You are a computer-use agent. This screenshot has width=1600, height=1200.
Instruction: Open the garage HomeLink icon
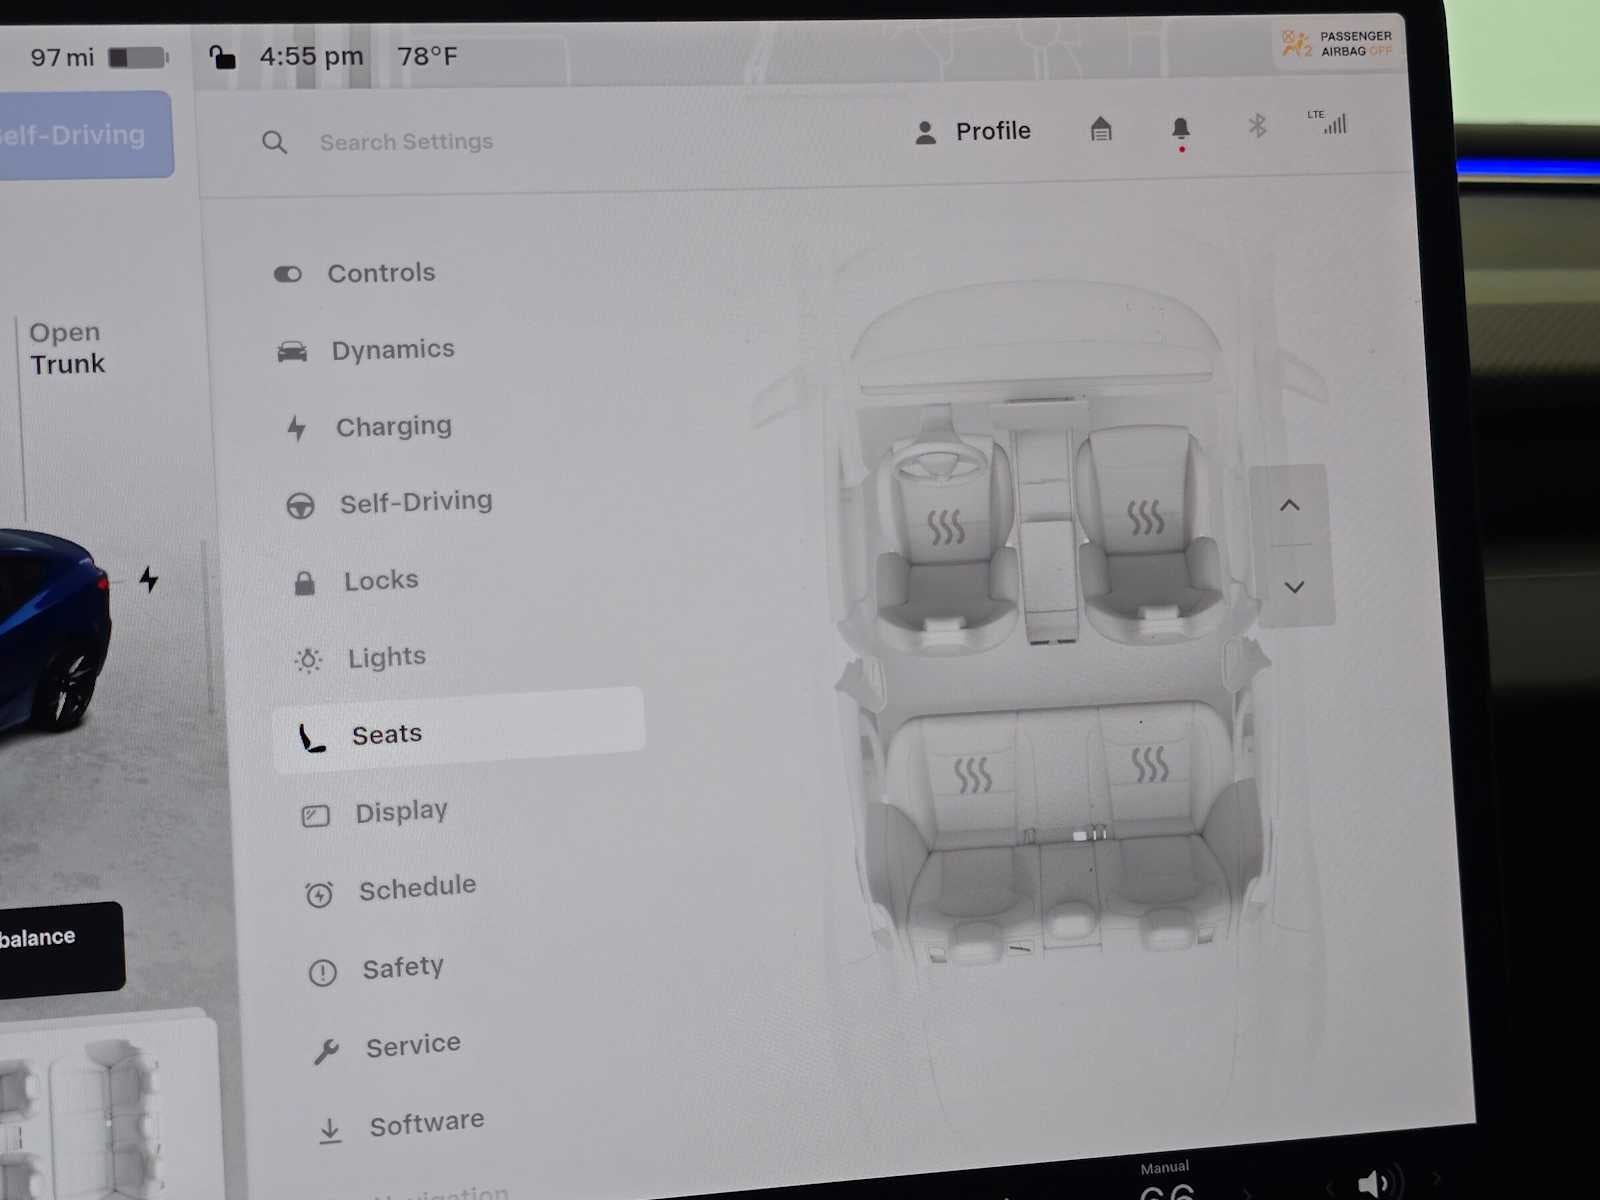(x=1101, y=129)
